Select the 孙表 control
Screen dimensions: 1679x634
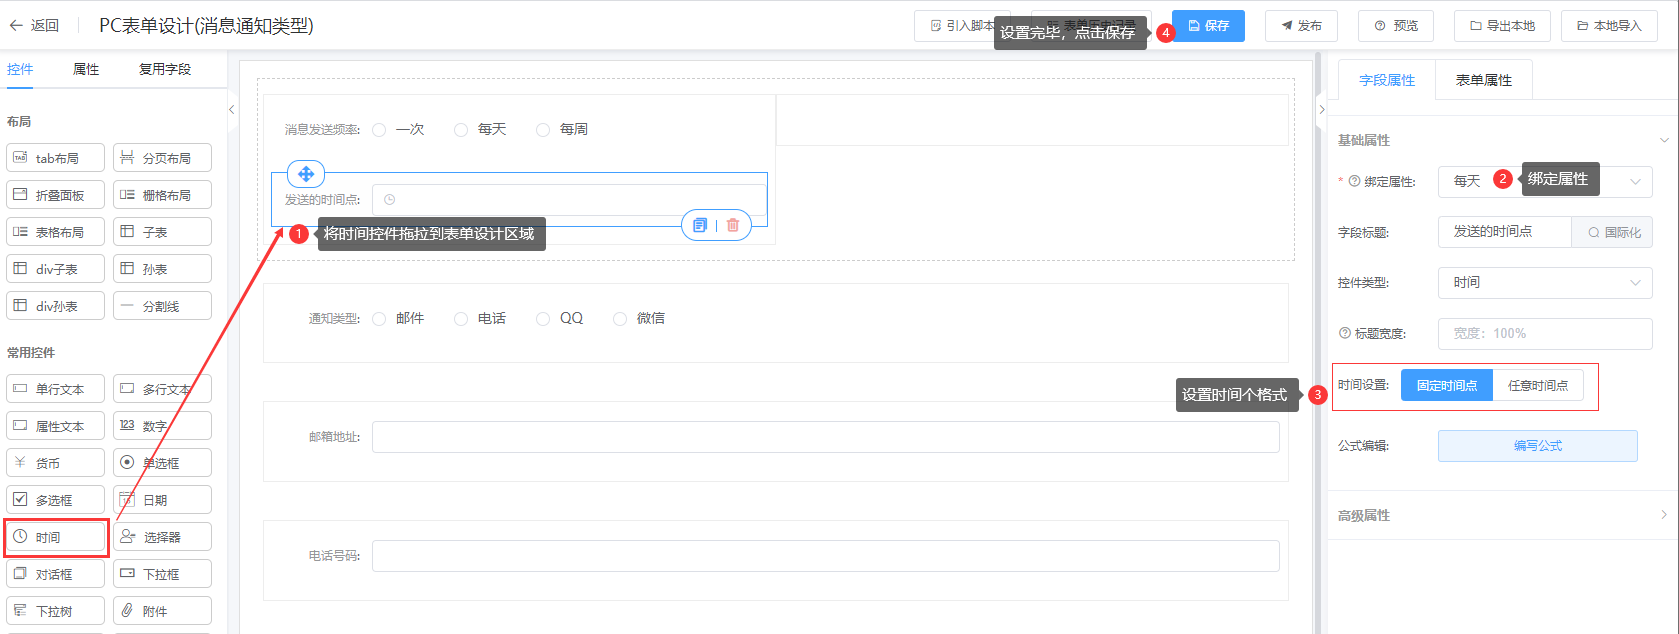point(162,269)
